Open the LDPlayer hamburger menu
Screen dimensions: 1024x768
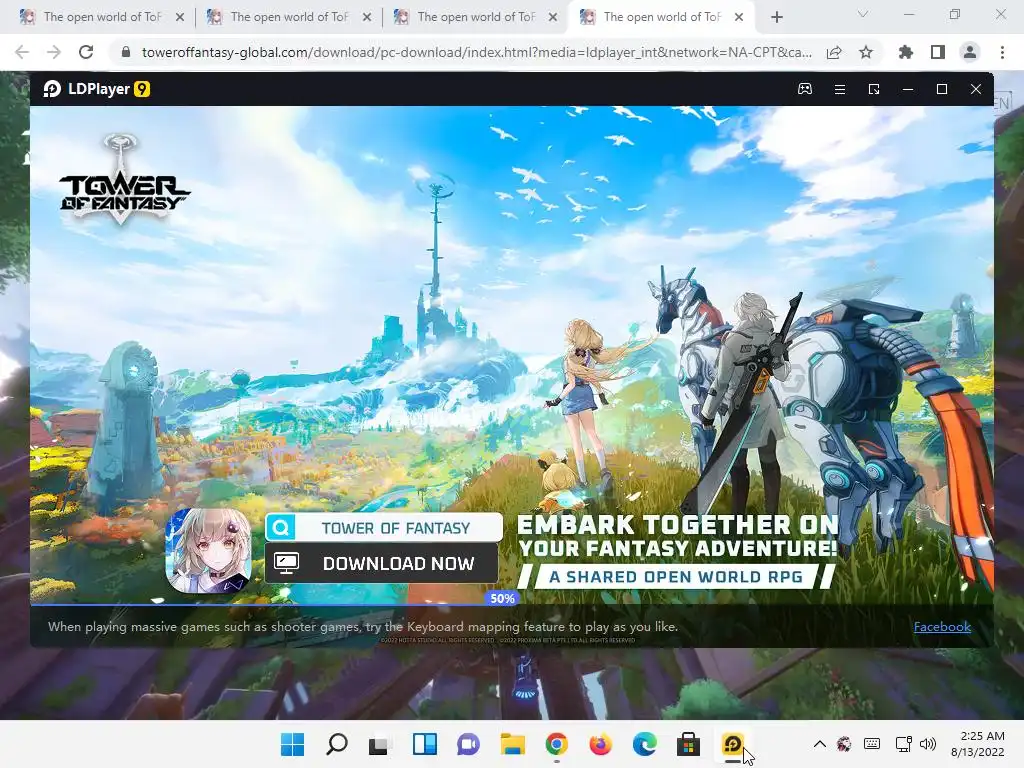click(840, 89)
